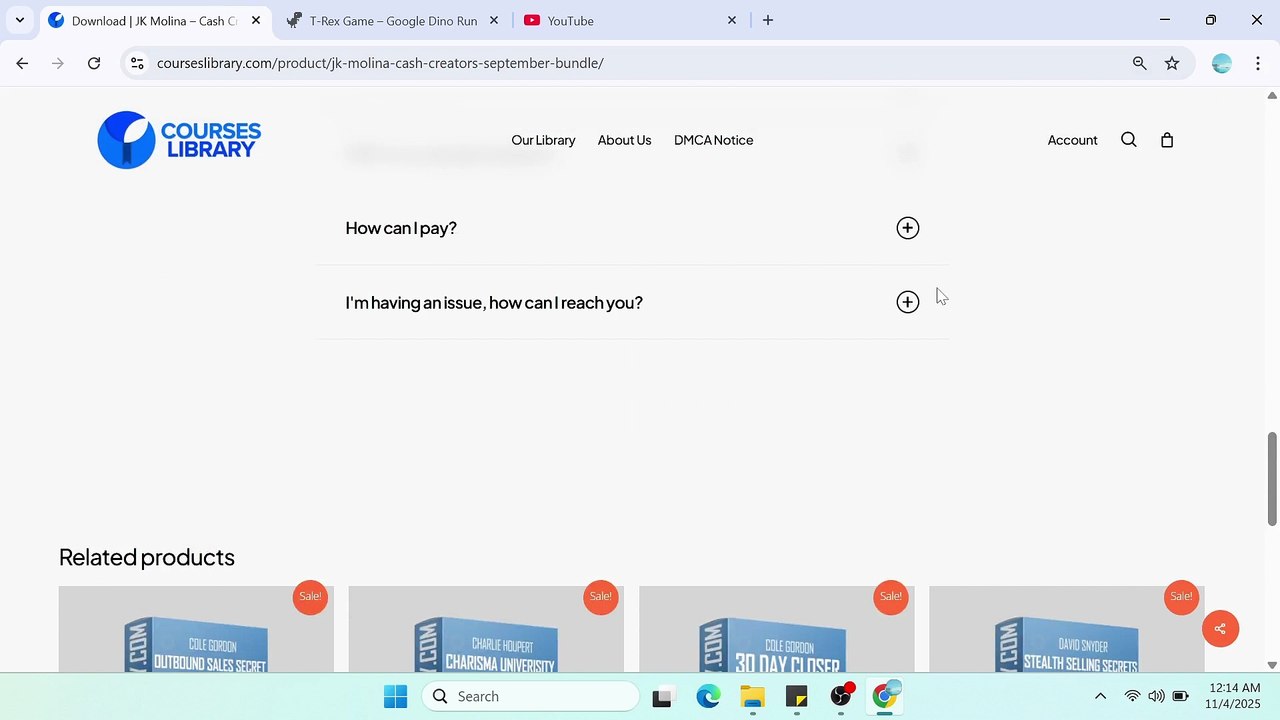The width and height of the screenshot is (1280, 720).
Task: Open the Account link
Action: coord(1072,140)
